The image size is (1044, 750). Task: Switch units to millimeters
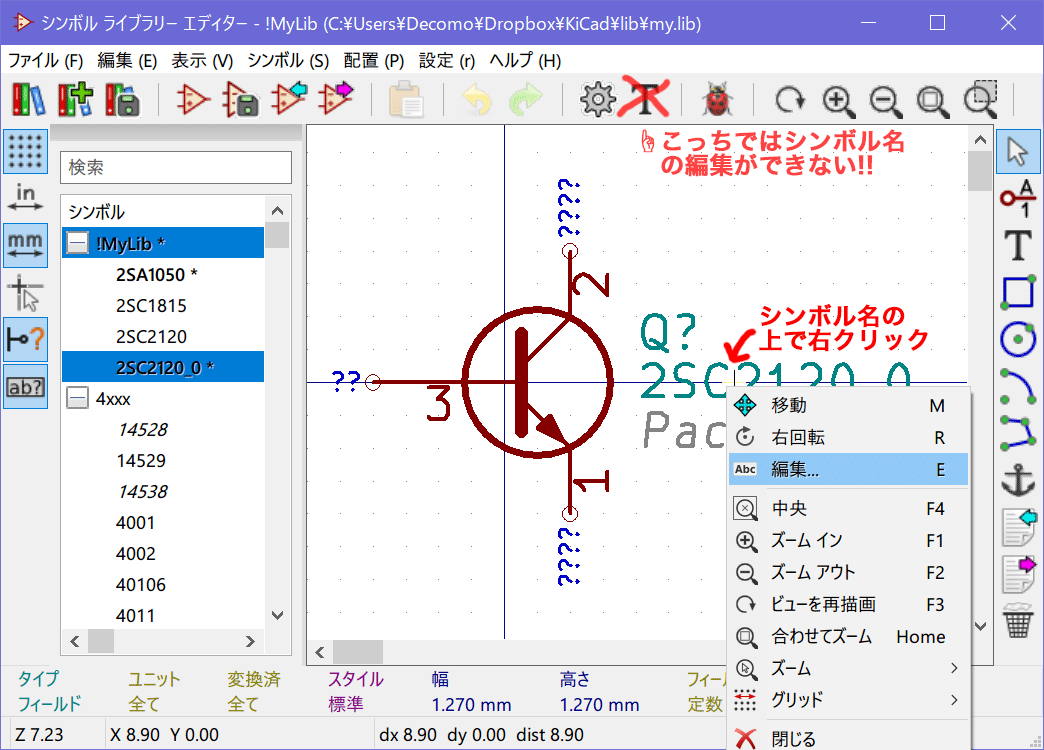[26, 244]
